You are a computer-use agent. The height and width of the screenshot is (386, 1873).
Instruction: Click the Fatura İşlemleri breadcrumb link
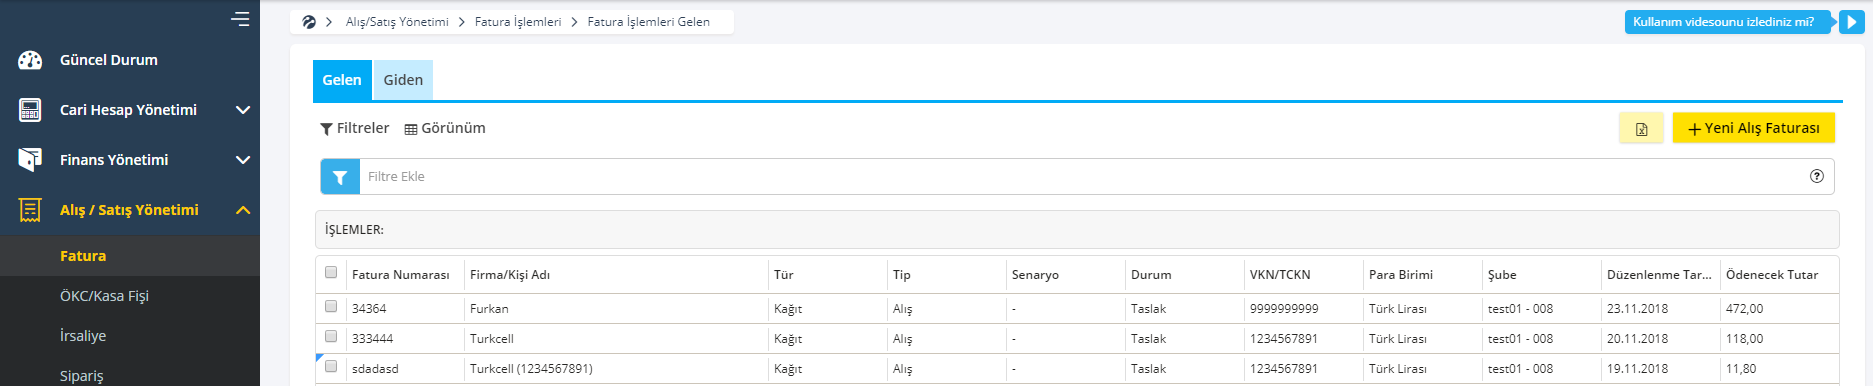coord(518,22)
